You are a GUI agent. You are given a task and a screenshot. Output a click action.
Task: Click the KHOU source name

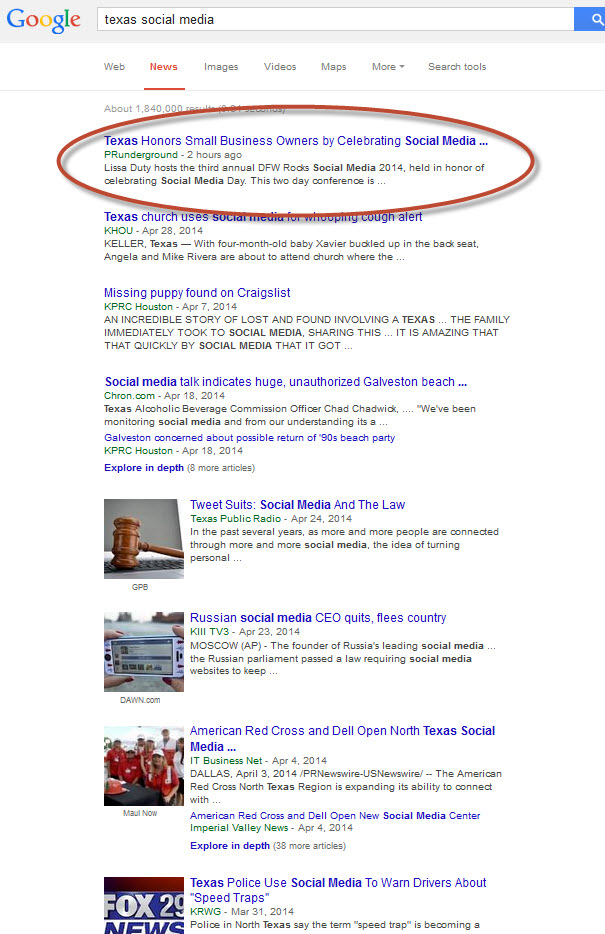click(118, 231)
